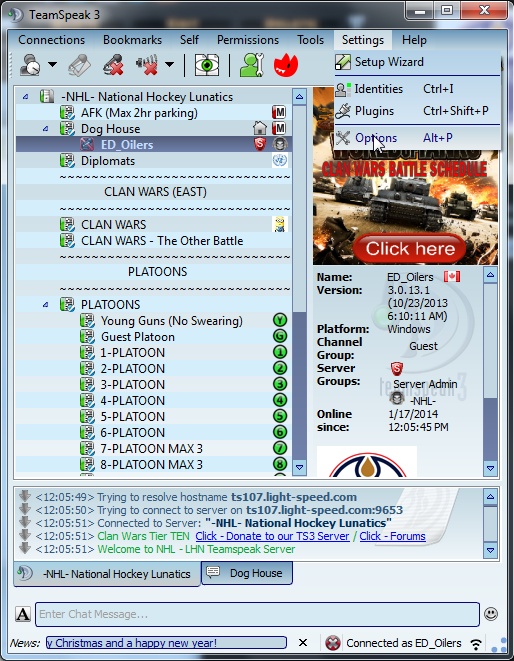Click the red Overwolf toolbar icon

click(x=285, y=65)
